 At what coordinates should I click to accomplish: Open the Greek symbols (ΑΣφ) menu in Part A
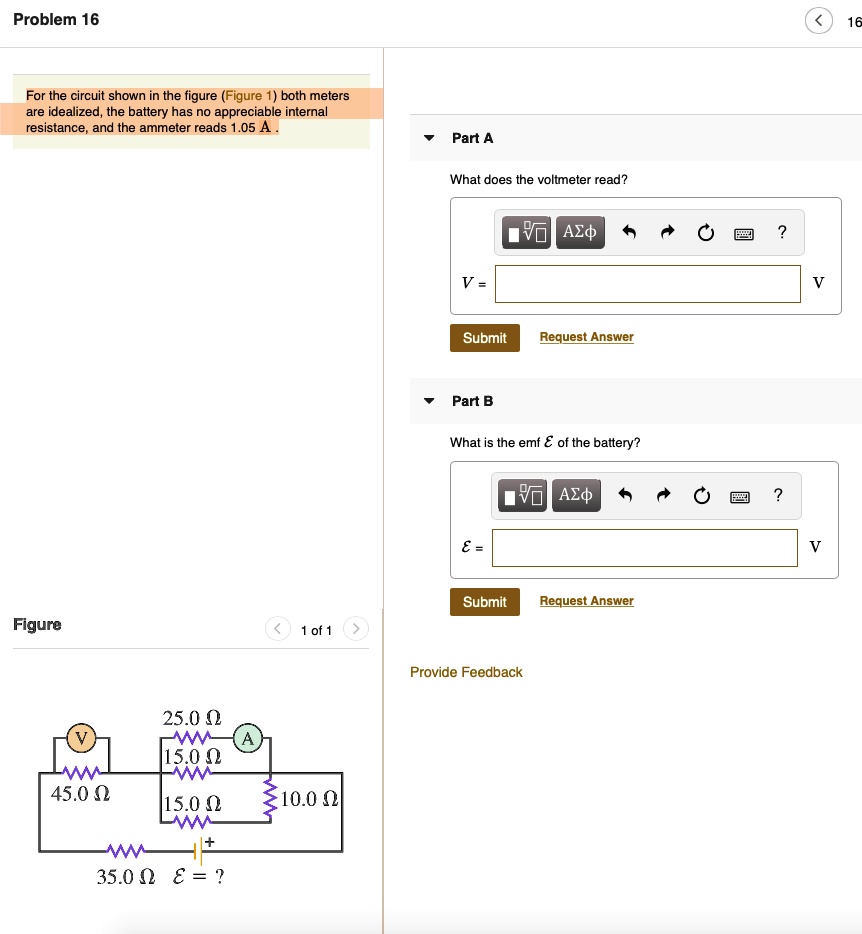[x=580, y=231]
